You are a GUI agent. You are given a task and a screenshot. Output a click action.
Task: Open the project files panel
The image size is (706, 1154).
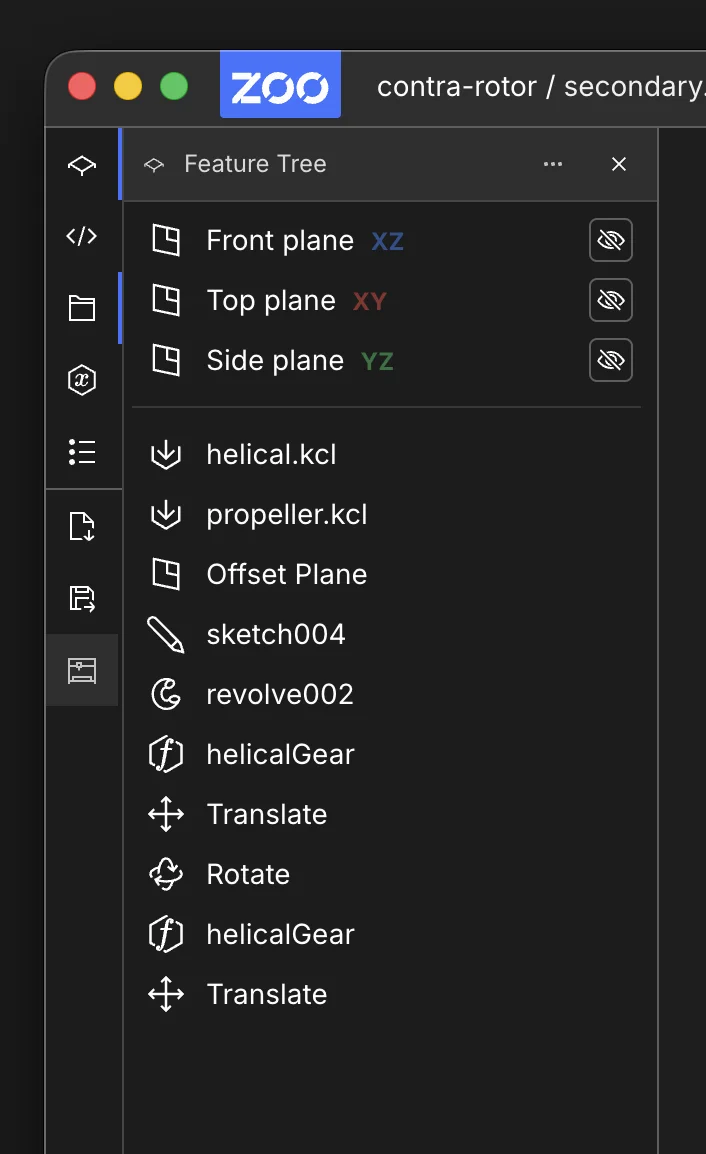tap(84, 308)
